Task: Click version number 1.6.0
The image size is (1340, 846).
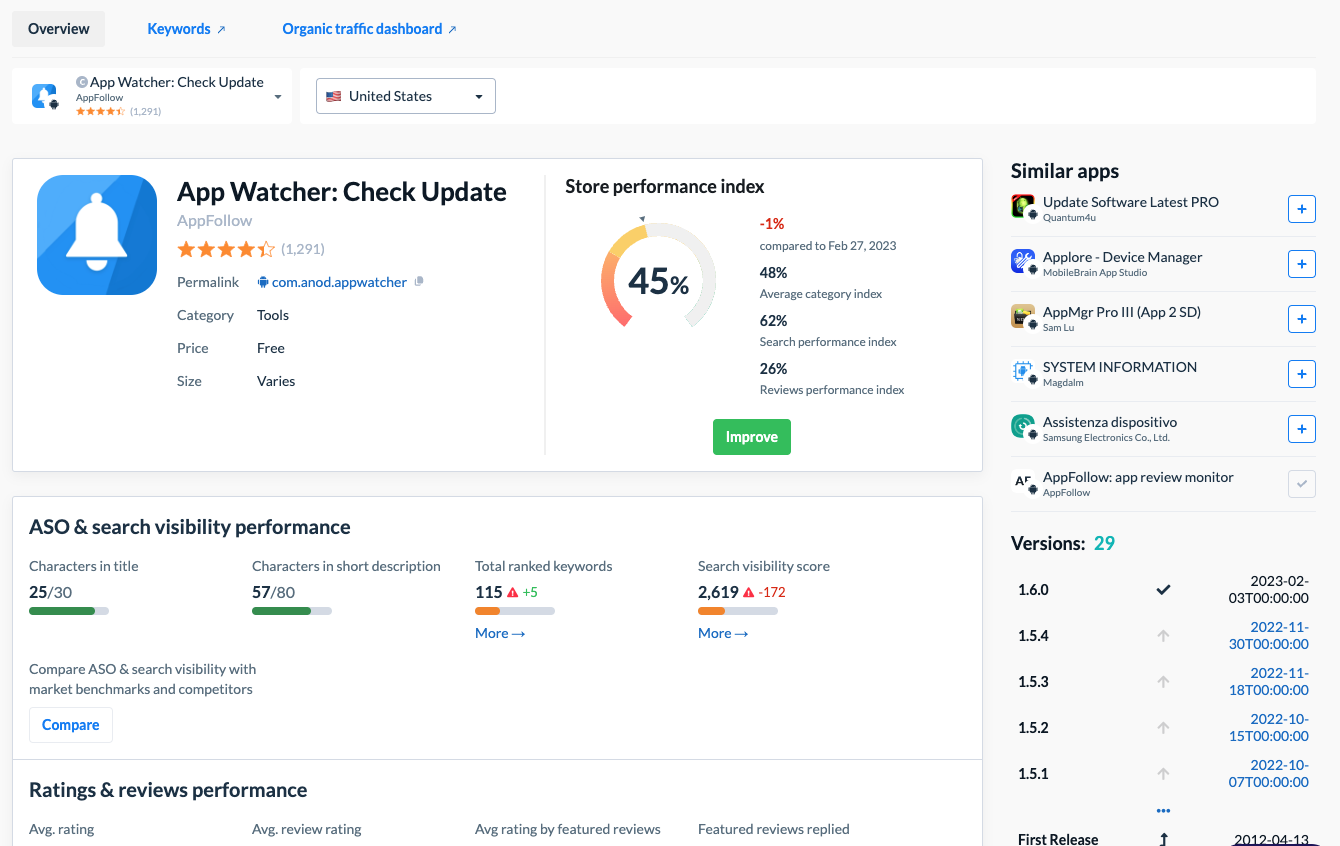Action: click(x=1033, y=590)
